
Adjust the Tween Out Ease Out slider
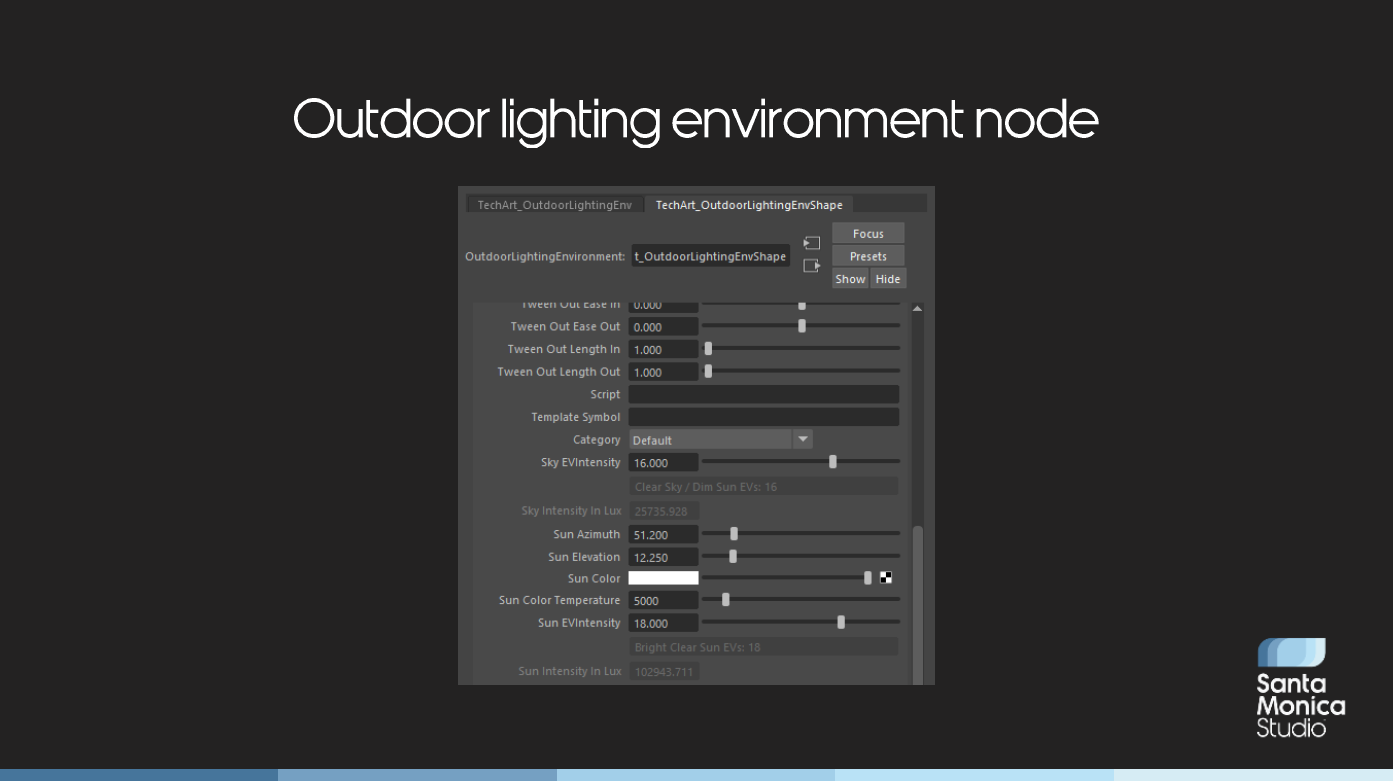[x=801, y=326]
